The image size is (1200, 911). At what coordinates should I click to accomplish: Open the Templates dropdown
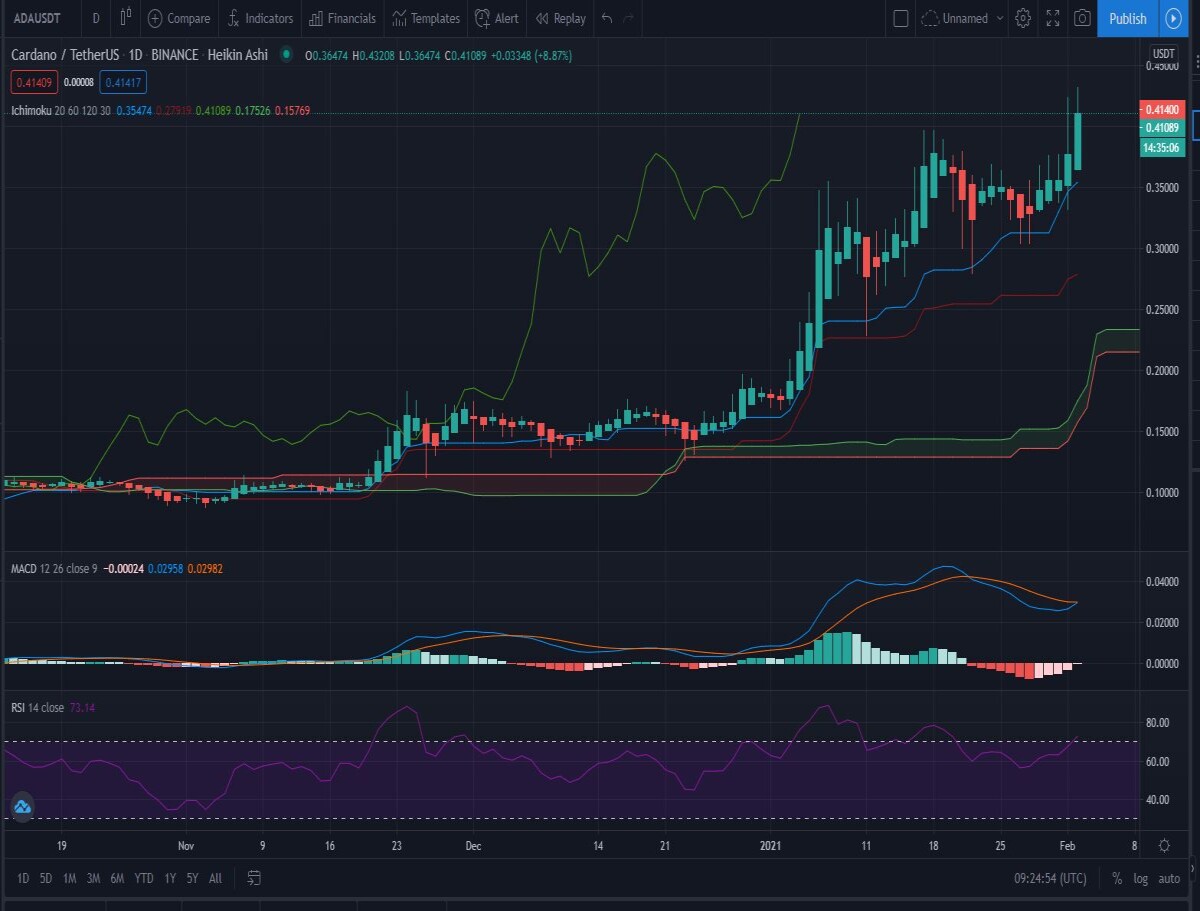click(x=426, y=18)
